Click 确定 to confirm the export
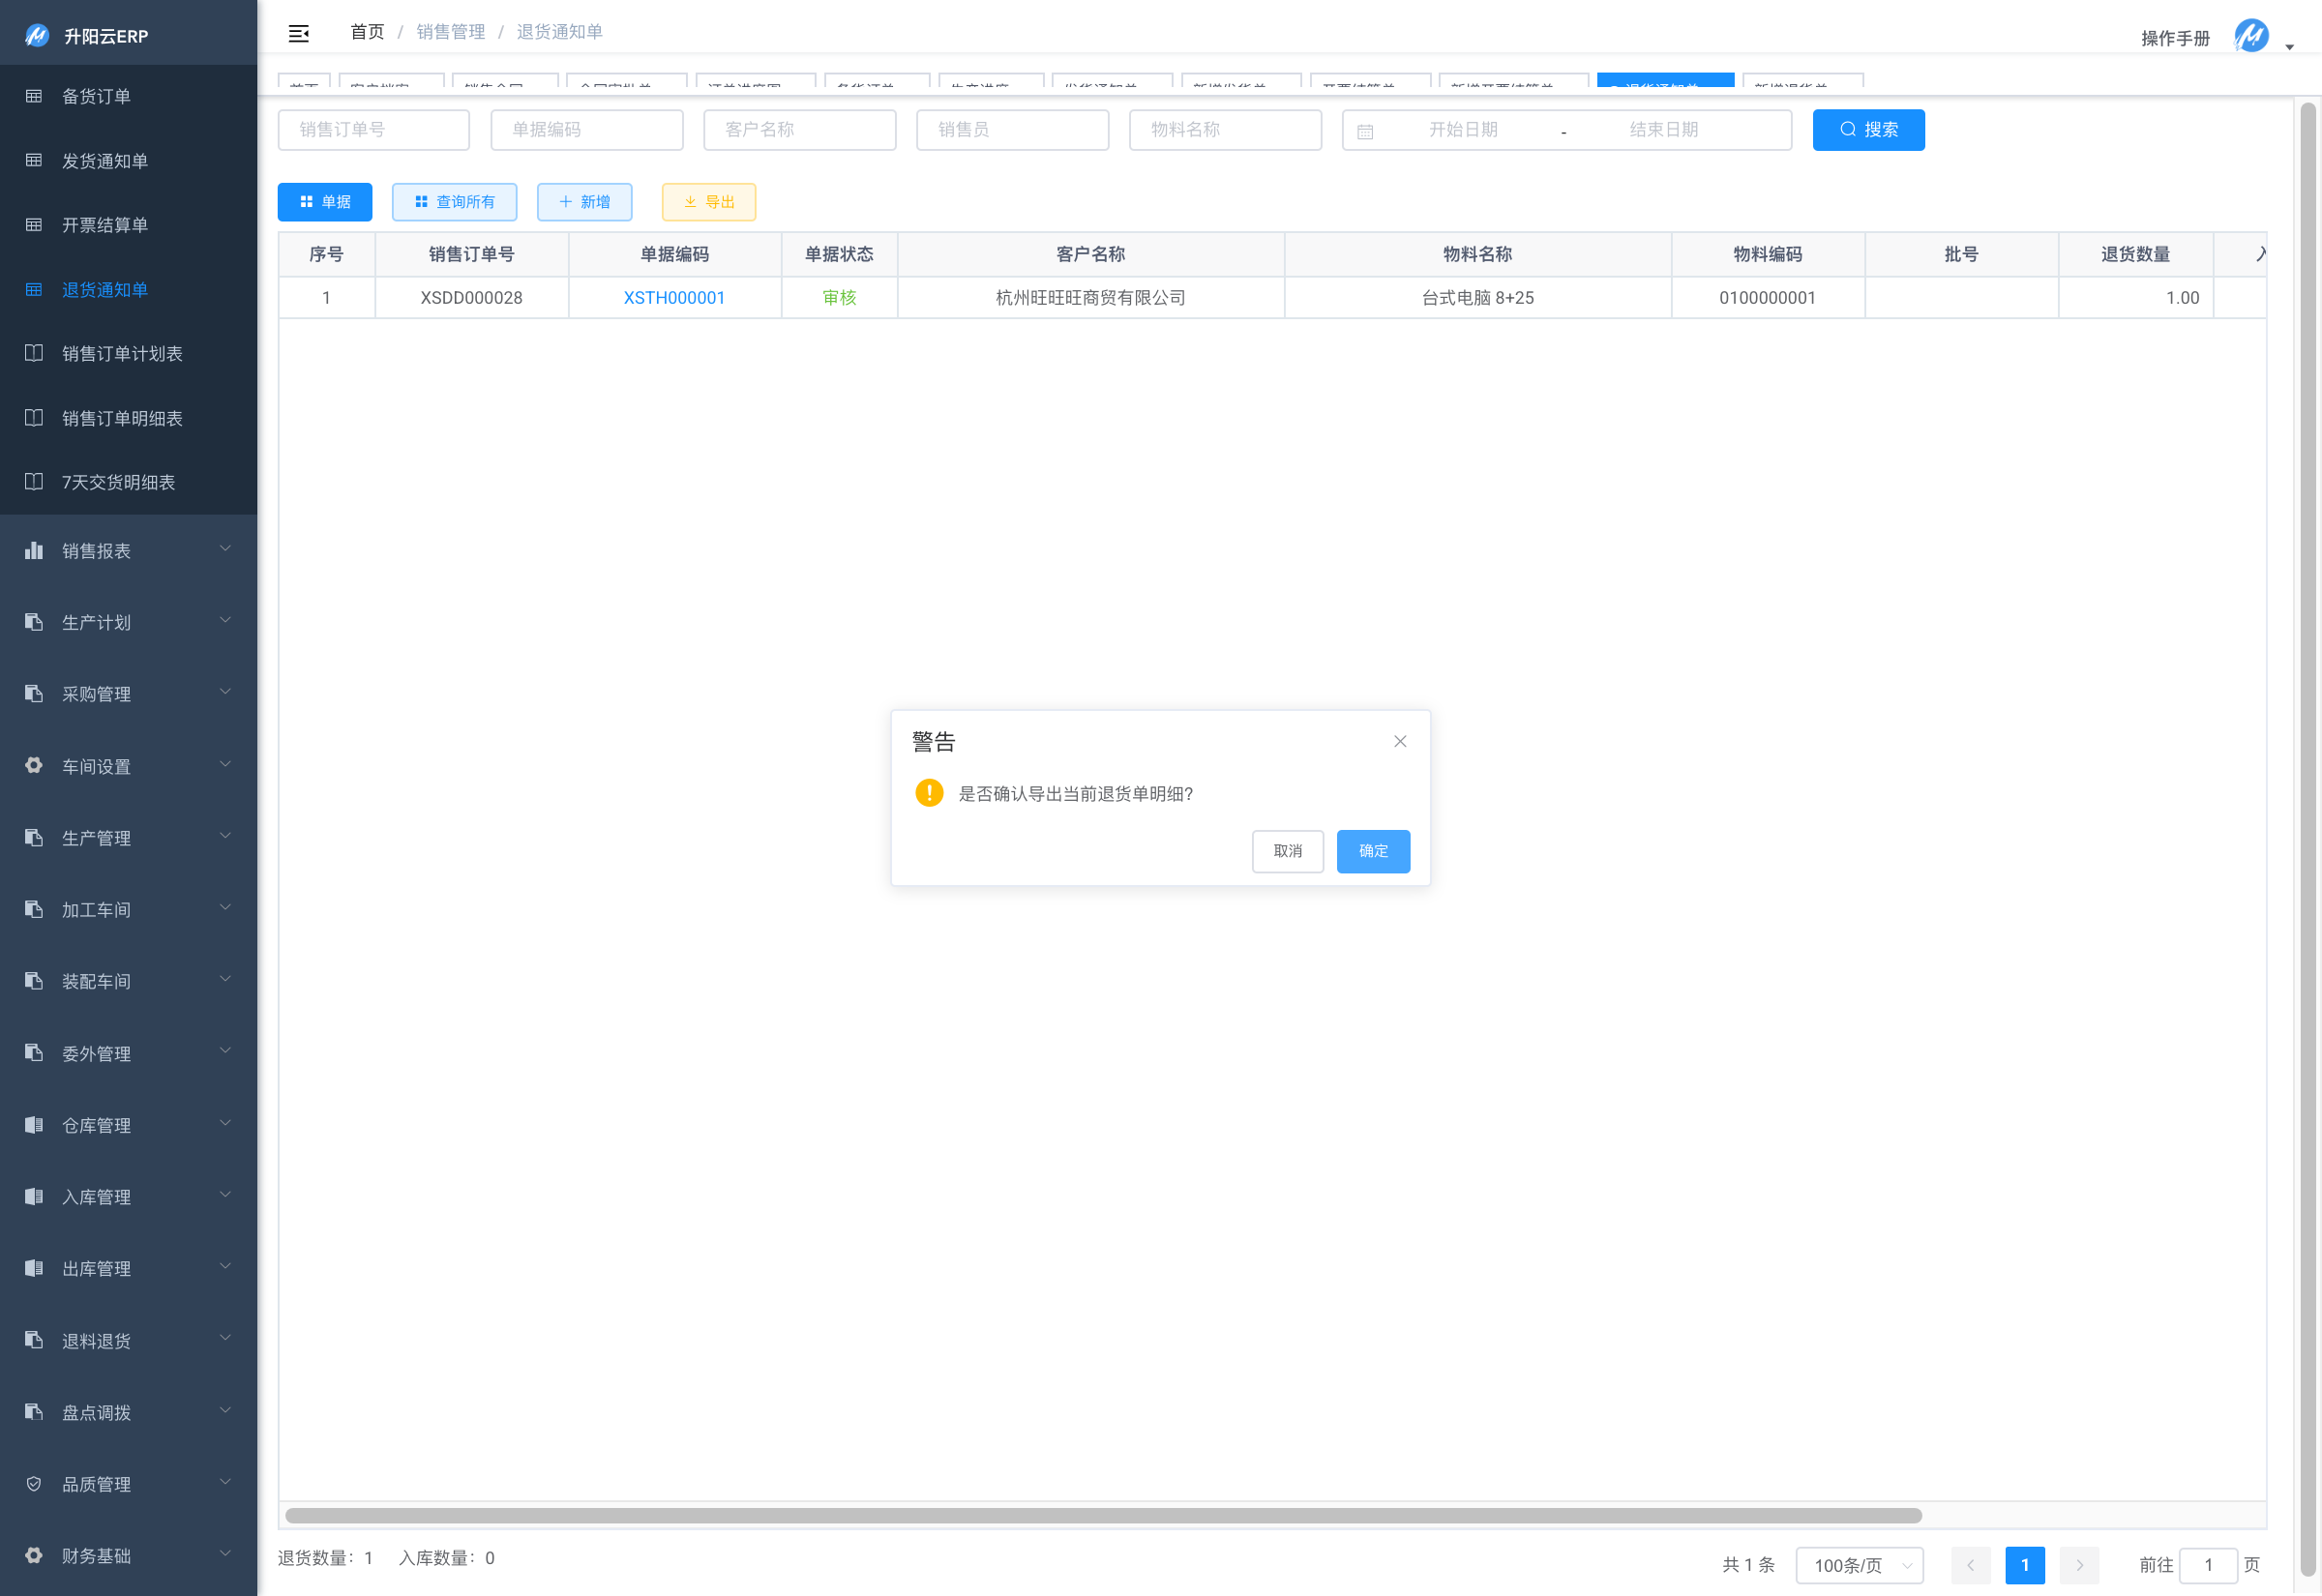This screenshot has height=1596, width=2322. pos(1372,851)
